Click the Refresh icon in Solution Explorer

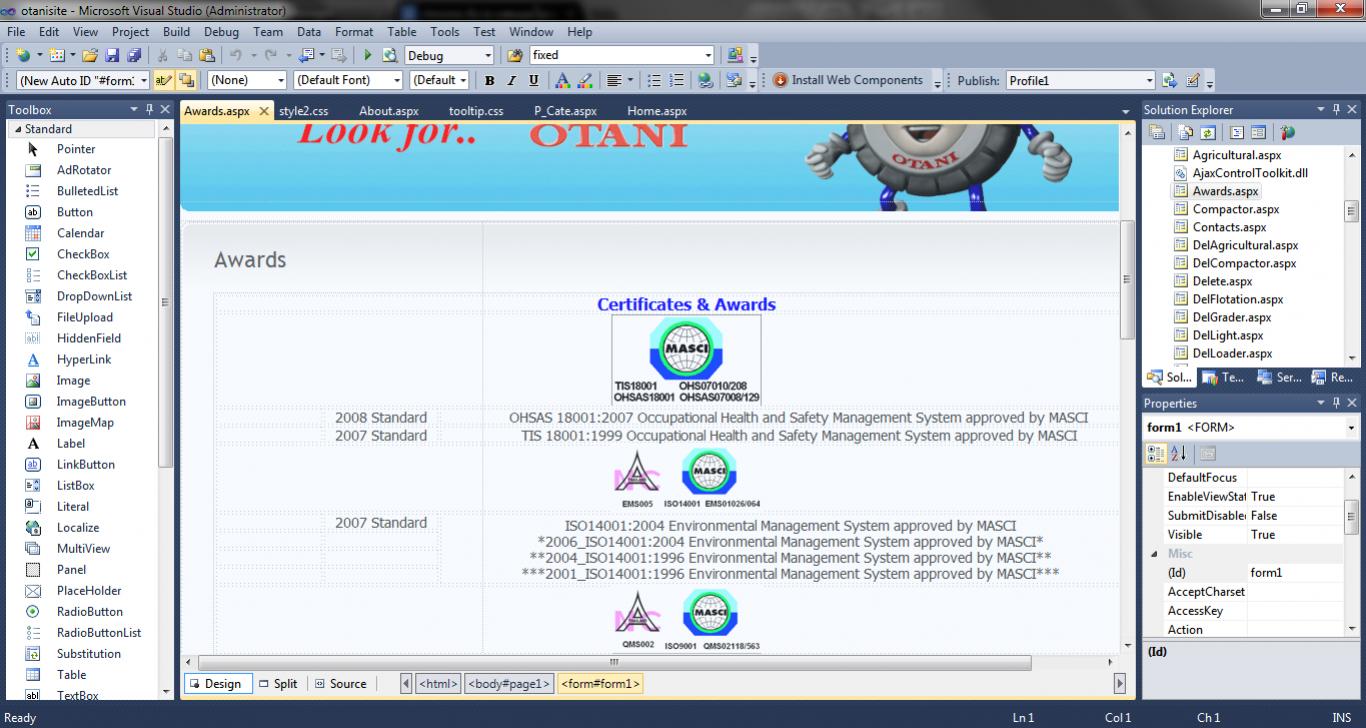pyautogui.click(x=1207, y=133)
